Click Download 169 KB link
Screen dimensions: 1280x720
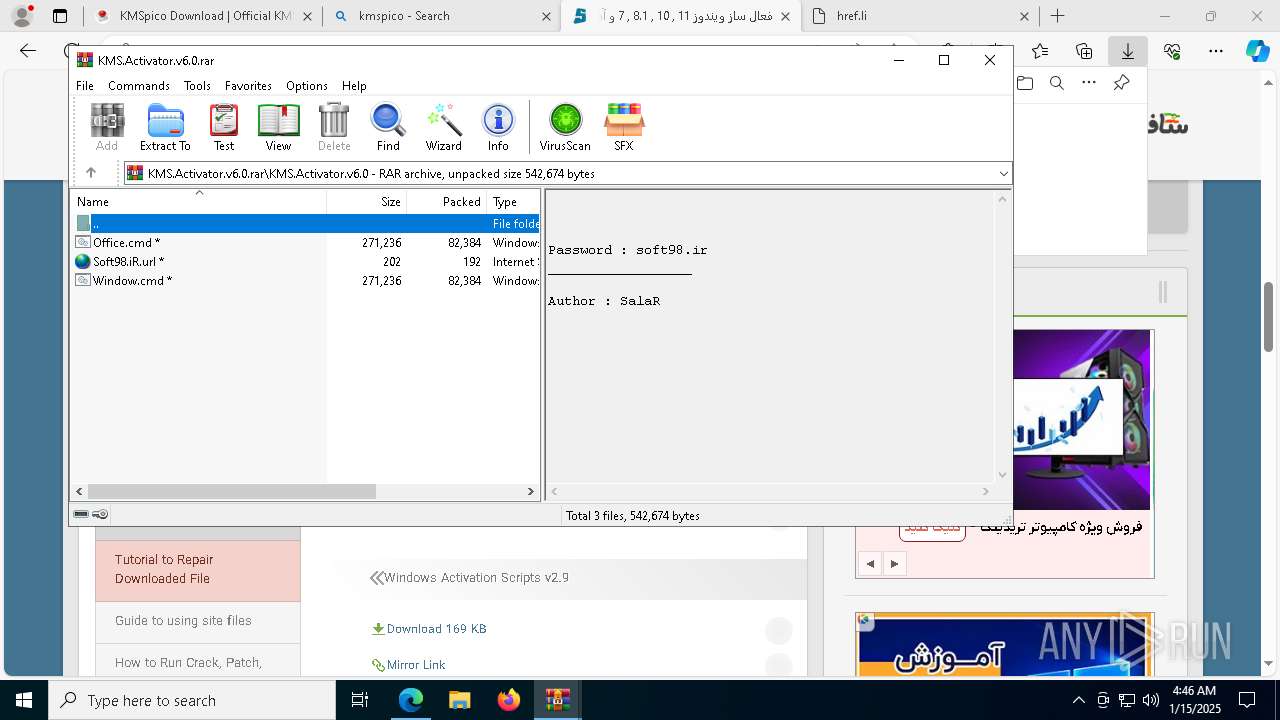click(x=436, y=629)
